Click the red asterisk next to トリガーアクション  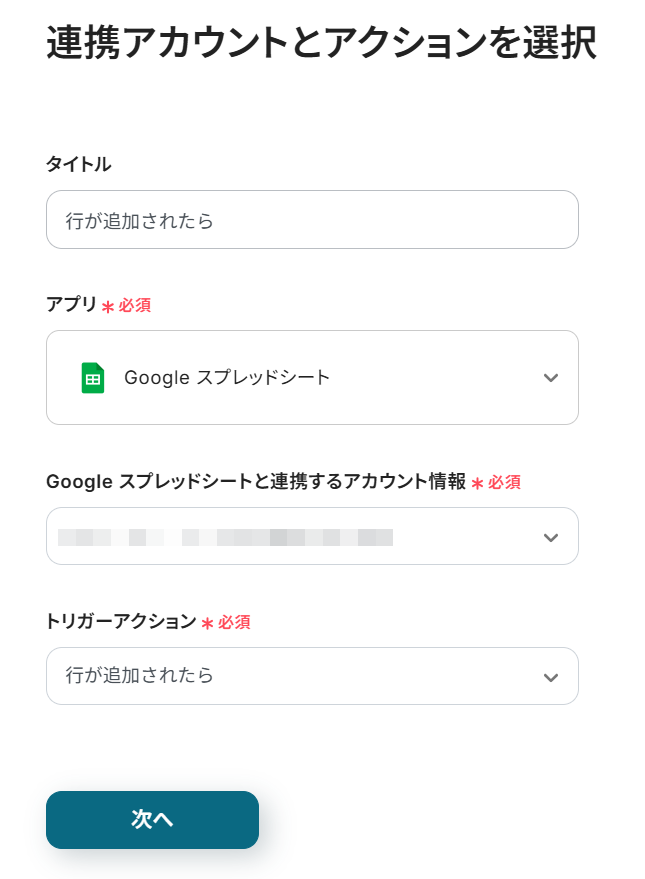pyautogui.click(x=207, y=624)
